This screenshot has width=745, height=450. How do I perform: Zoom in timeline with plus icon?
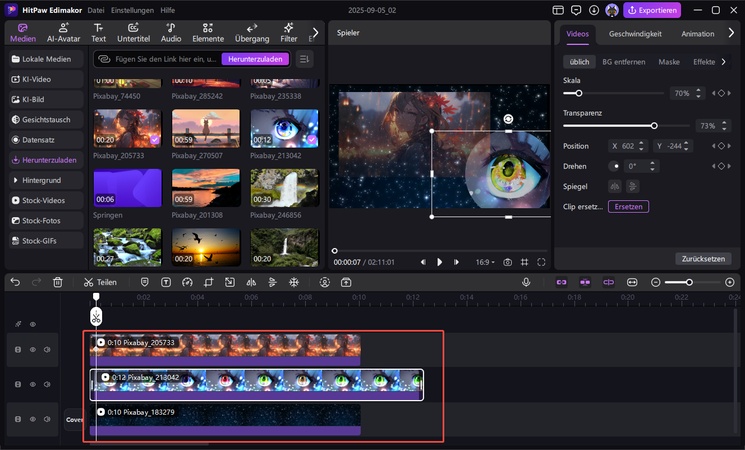click(x=730, y=282)
